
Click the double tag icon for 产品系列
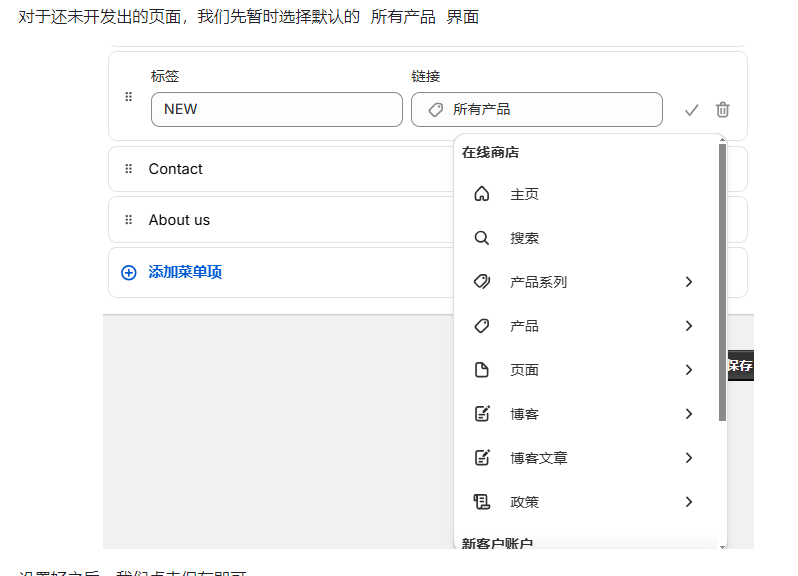coord(481,281)
